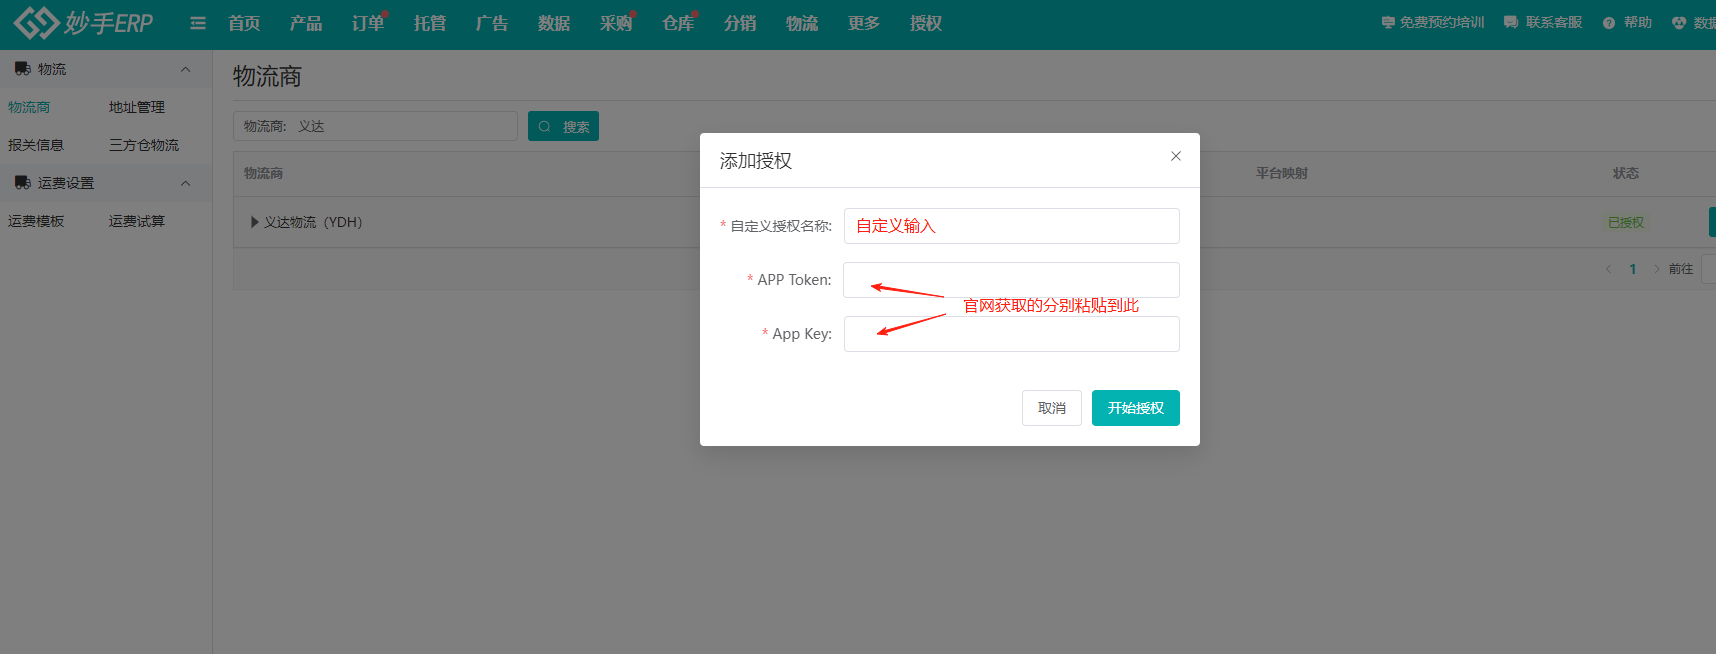Collapse the 物流 sidebar section chevron
Viewport: 1716px width, 654px height.
pyautogui.click(x=185, y=69)
